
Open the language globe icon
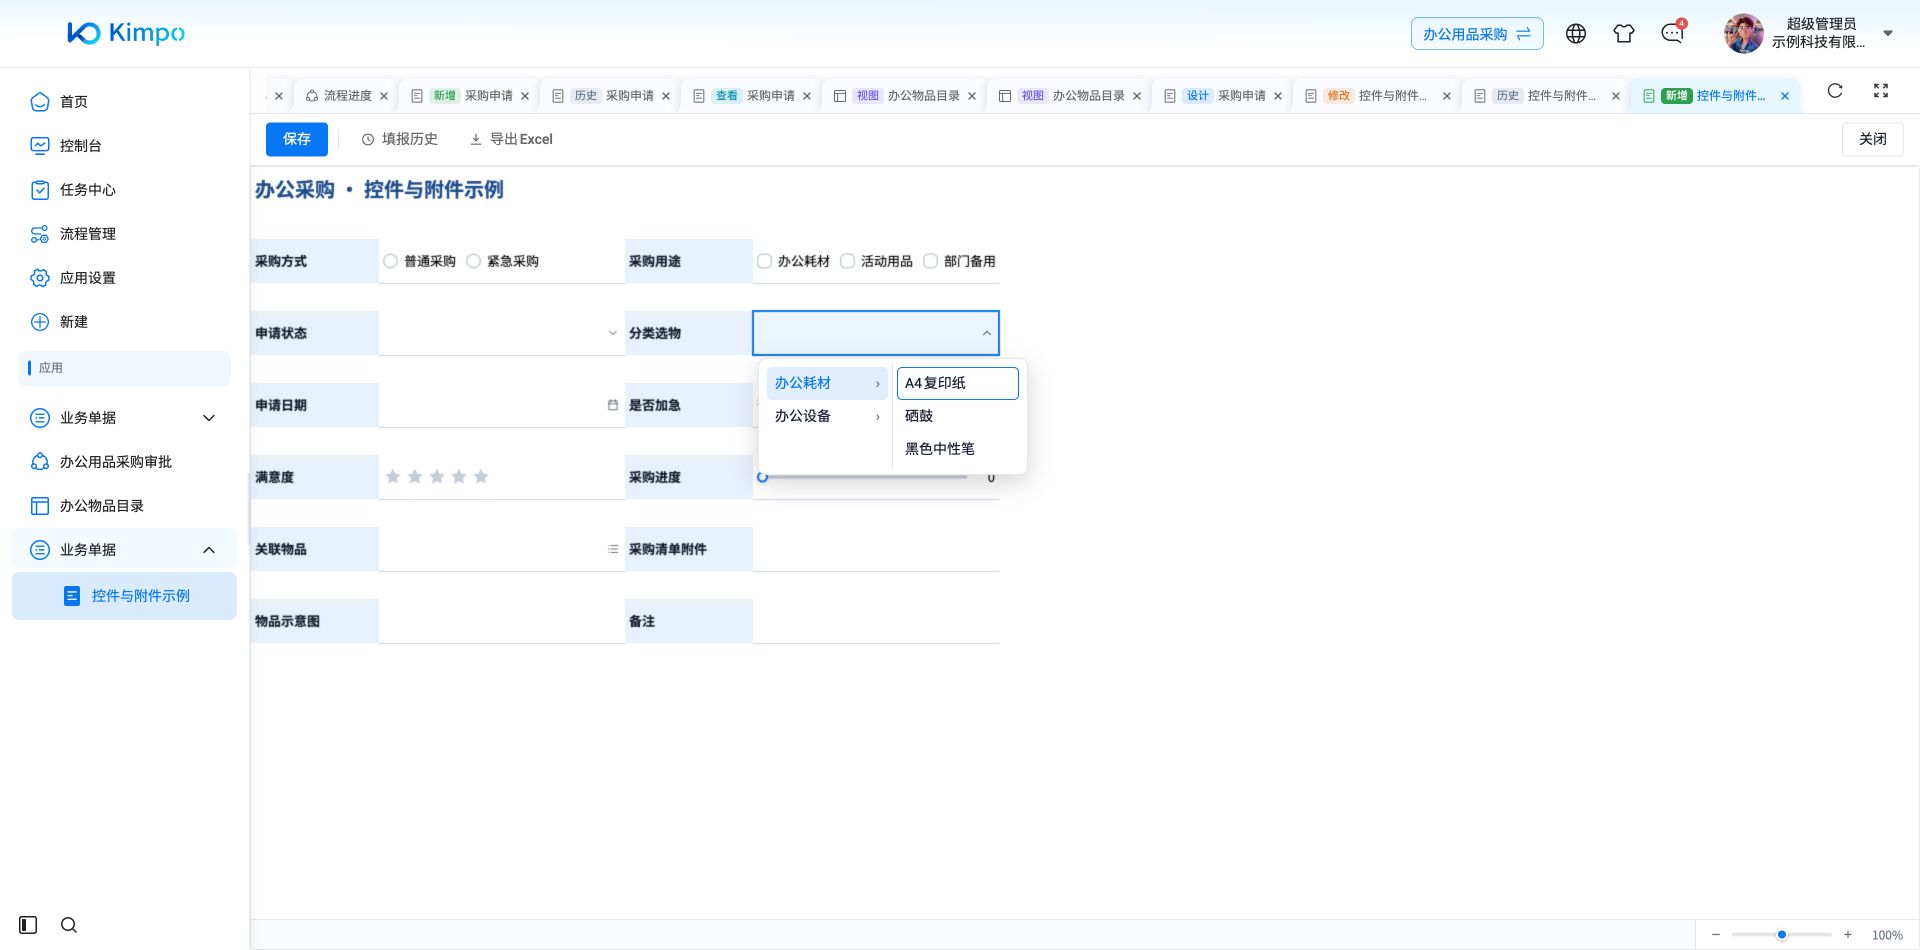[1576, 34]
